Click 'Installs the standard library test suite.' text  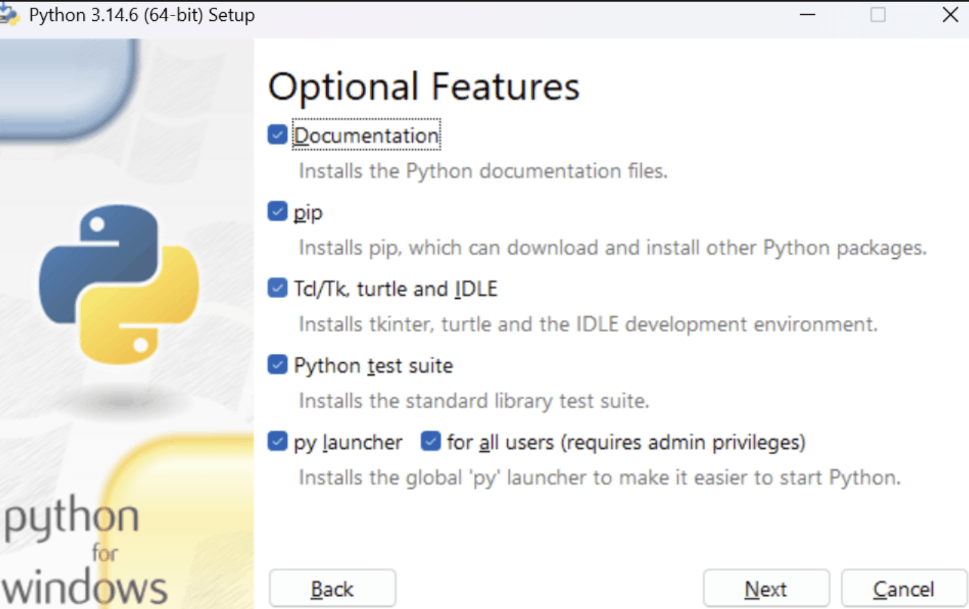pos(474,401)
